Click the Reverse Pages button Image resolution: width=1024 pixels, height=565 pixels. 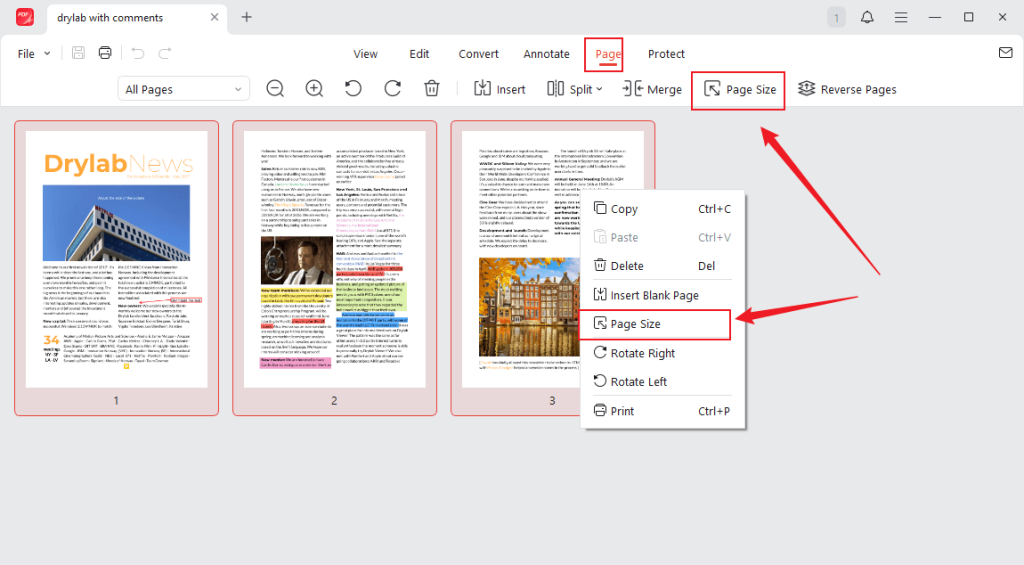click(x=847, y=89)
